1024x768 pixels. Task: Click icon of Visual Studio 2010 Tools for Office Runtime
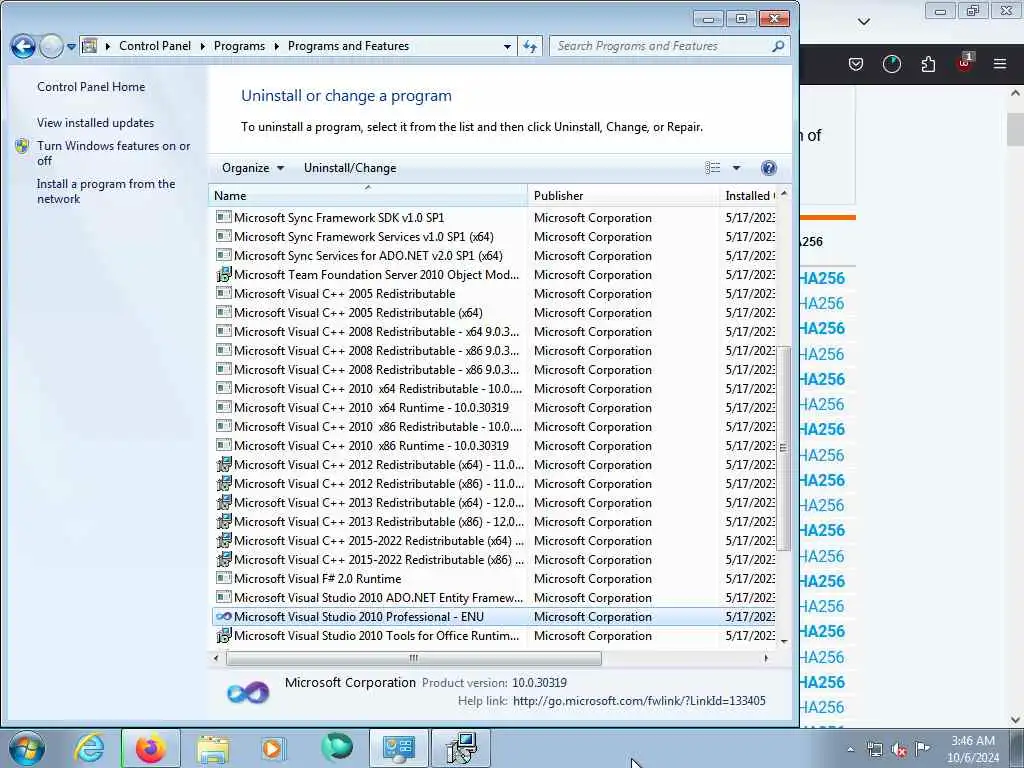click(223, 635)
